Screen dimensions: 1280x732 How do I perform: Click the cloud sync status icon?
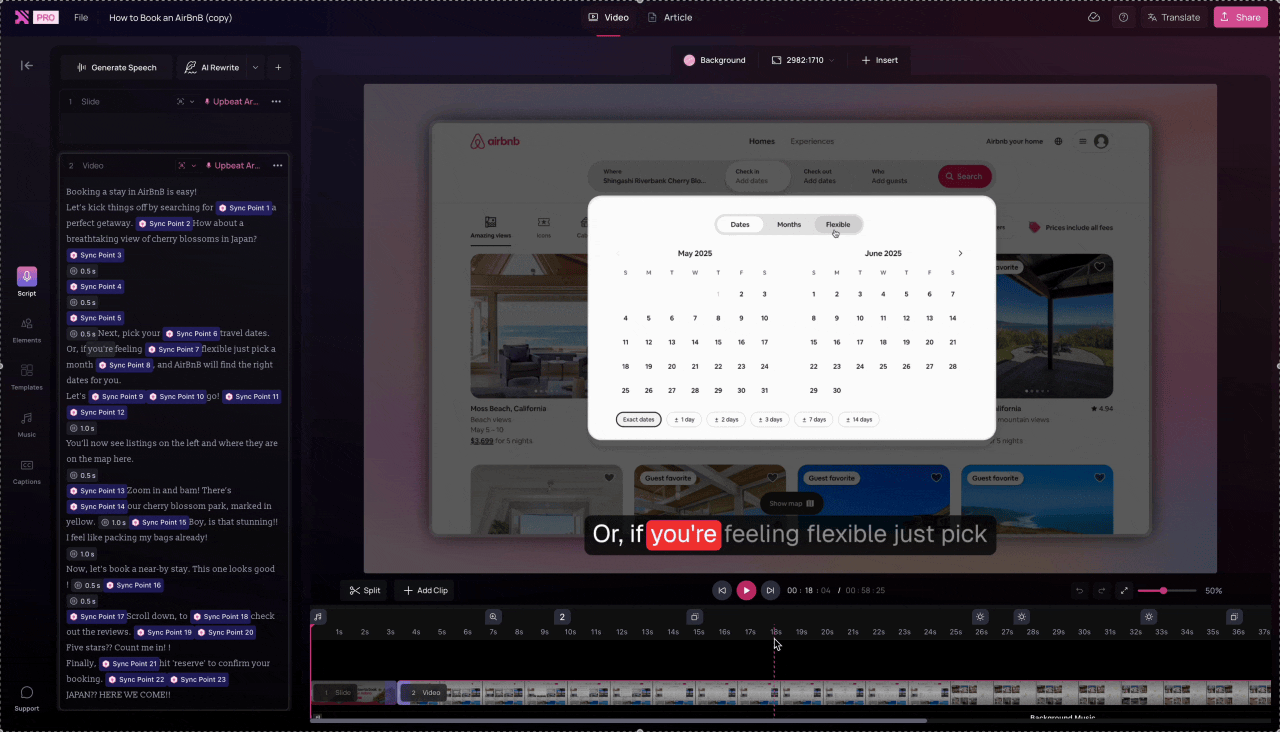point(1093,17)
